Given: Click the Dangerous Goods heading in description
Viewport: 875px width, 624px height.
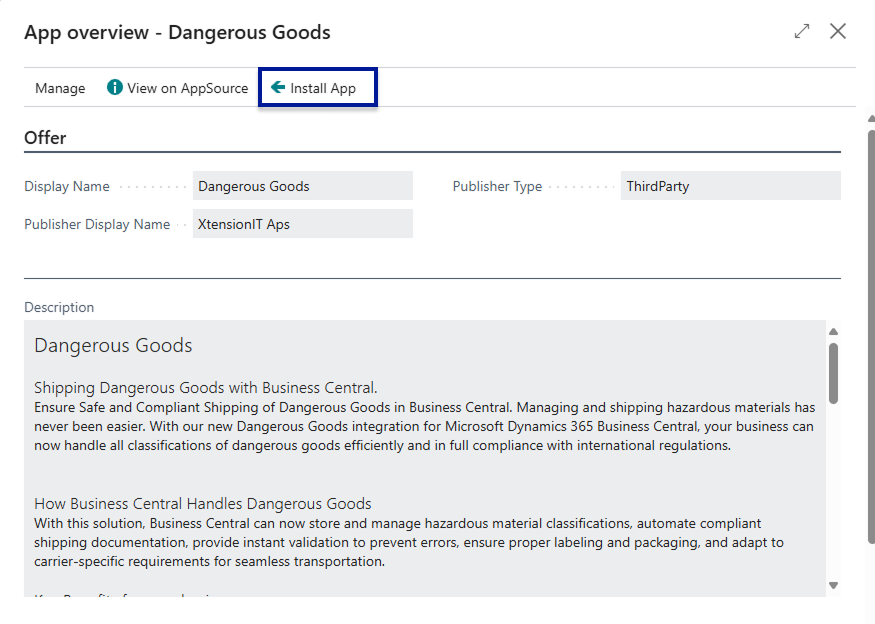Looking at the screenshot, I should pyautogui.click(x=113, y=346).
